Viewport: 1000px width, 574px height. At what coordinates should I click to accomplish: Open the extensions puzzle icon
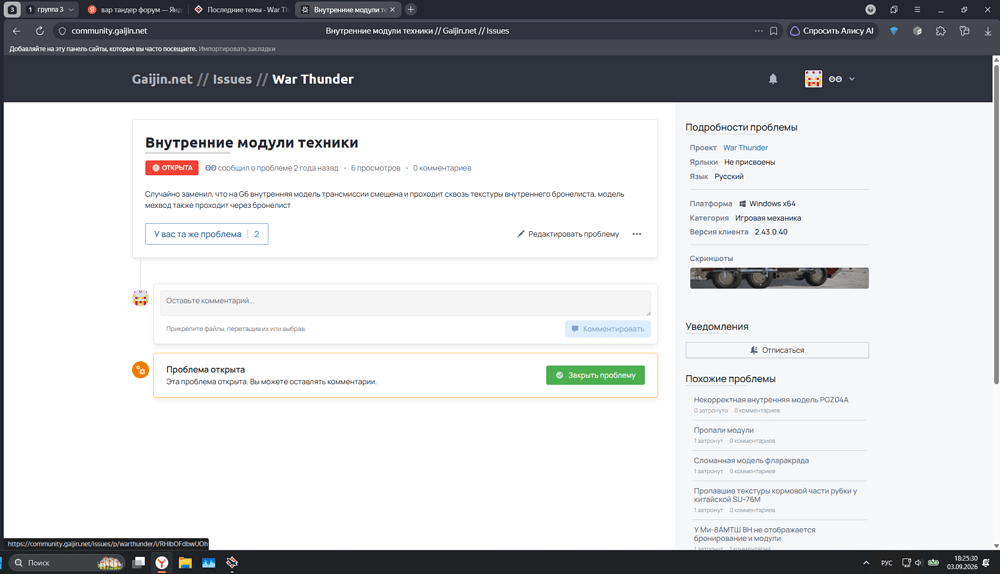pyautogui.click(x=941, y=31)
